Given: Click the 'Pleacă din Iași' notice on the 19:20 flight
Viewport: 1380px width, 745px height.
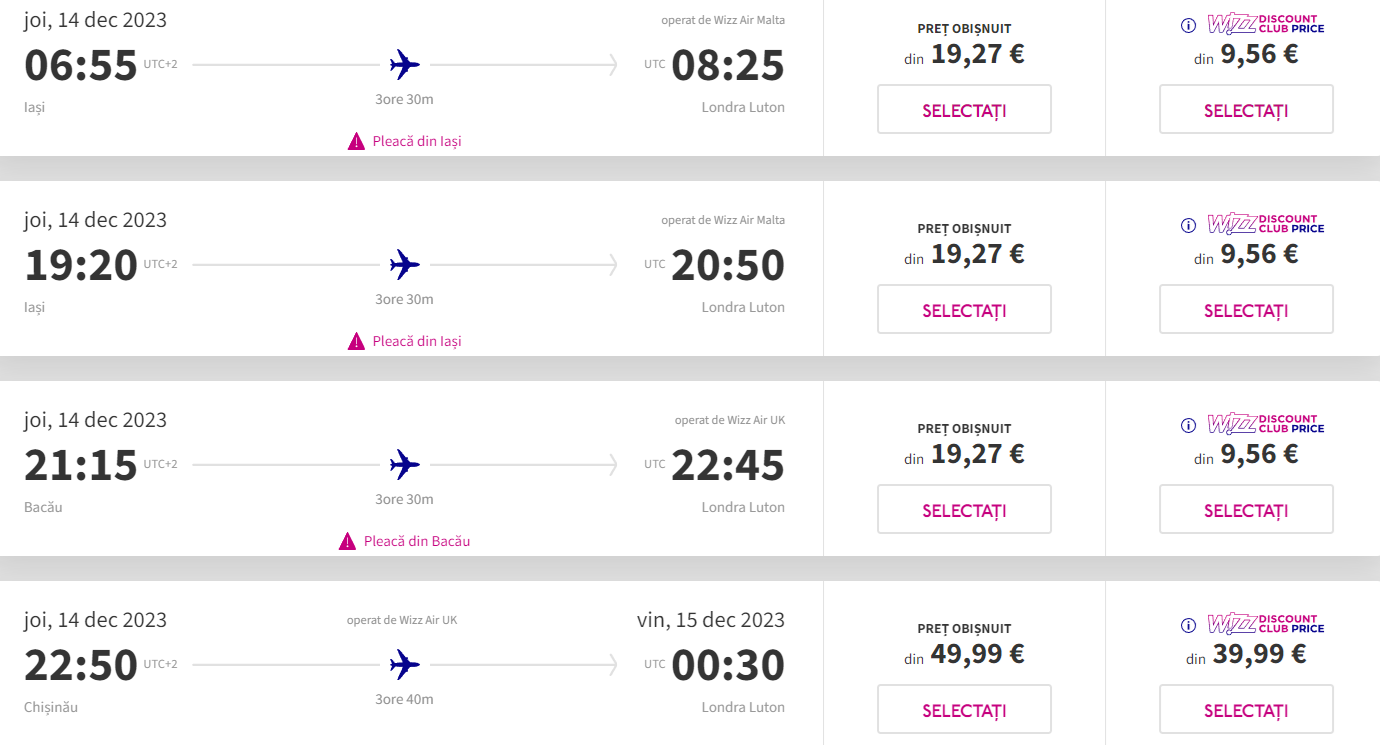Looking at the screenshot, I should [x=417, y=341].
